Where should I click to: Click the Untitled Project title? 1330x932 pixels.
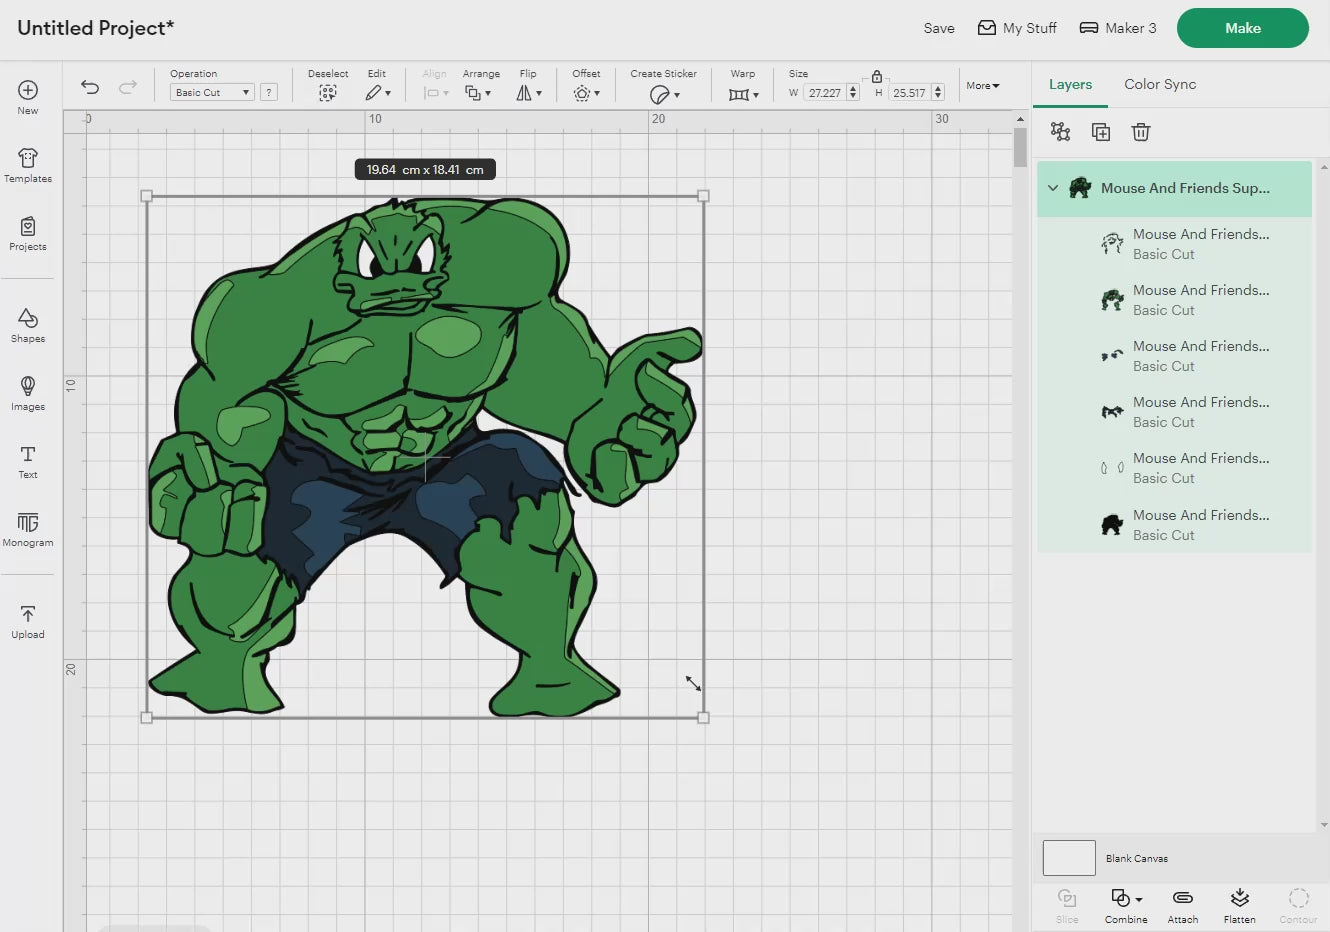point(95,28)
